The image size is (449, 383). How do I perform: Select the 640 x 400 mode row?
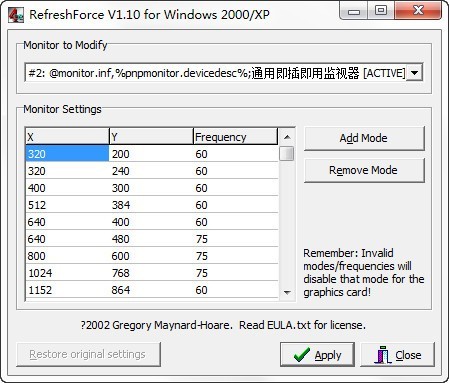coord(152,222)
